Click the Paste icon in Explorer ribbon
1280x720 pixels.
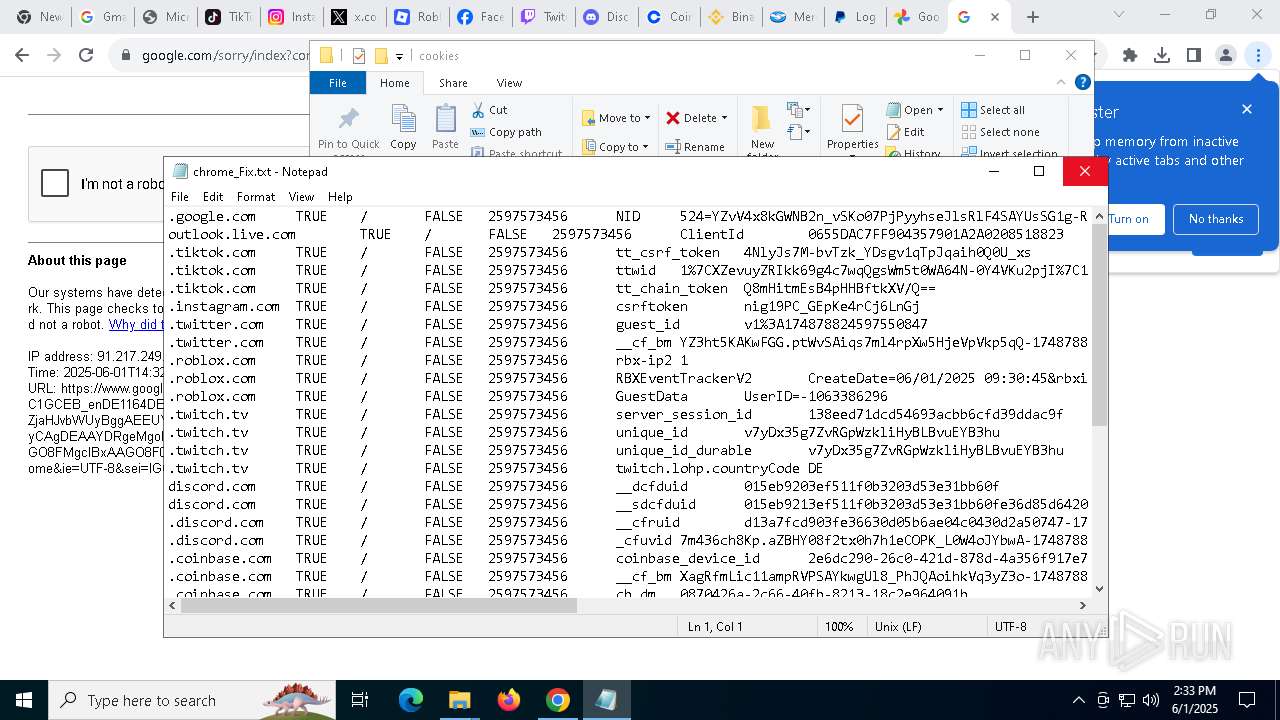[x=446, y=120]
